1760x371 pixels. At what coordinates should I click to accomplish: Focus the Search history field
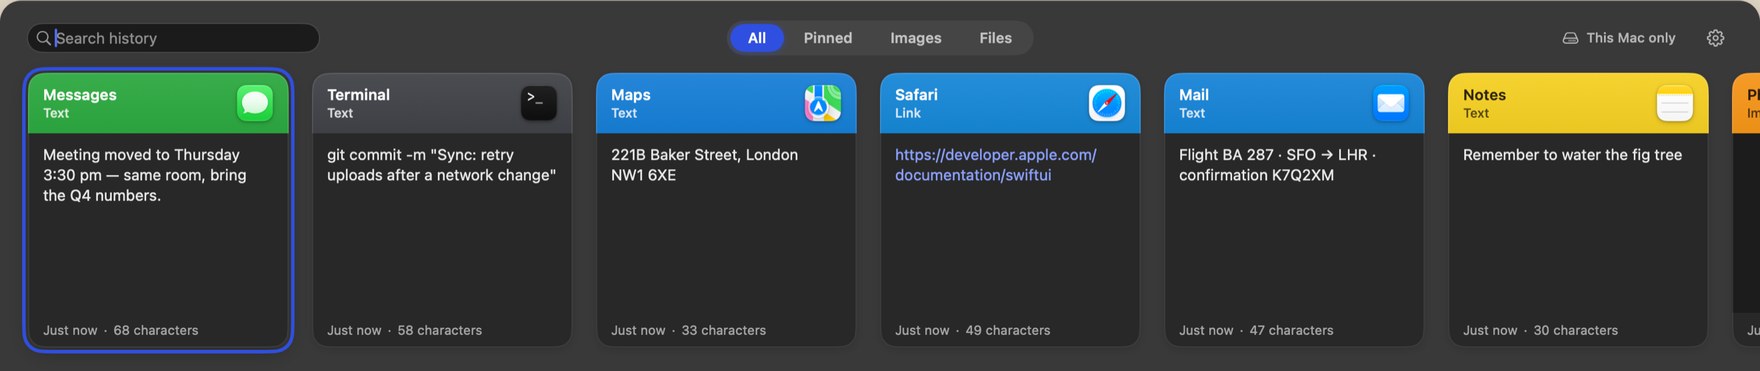(x=174, y=38)
